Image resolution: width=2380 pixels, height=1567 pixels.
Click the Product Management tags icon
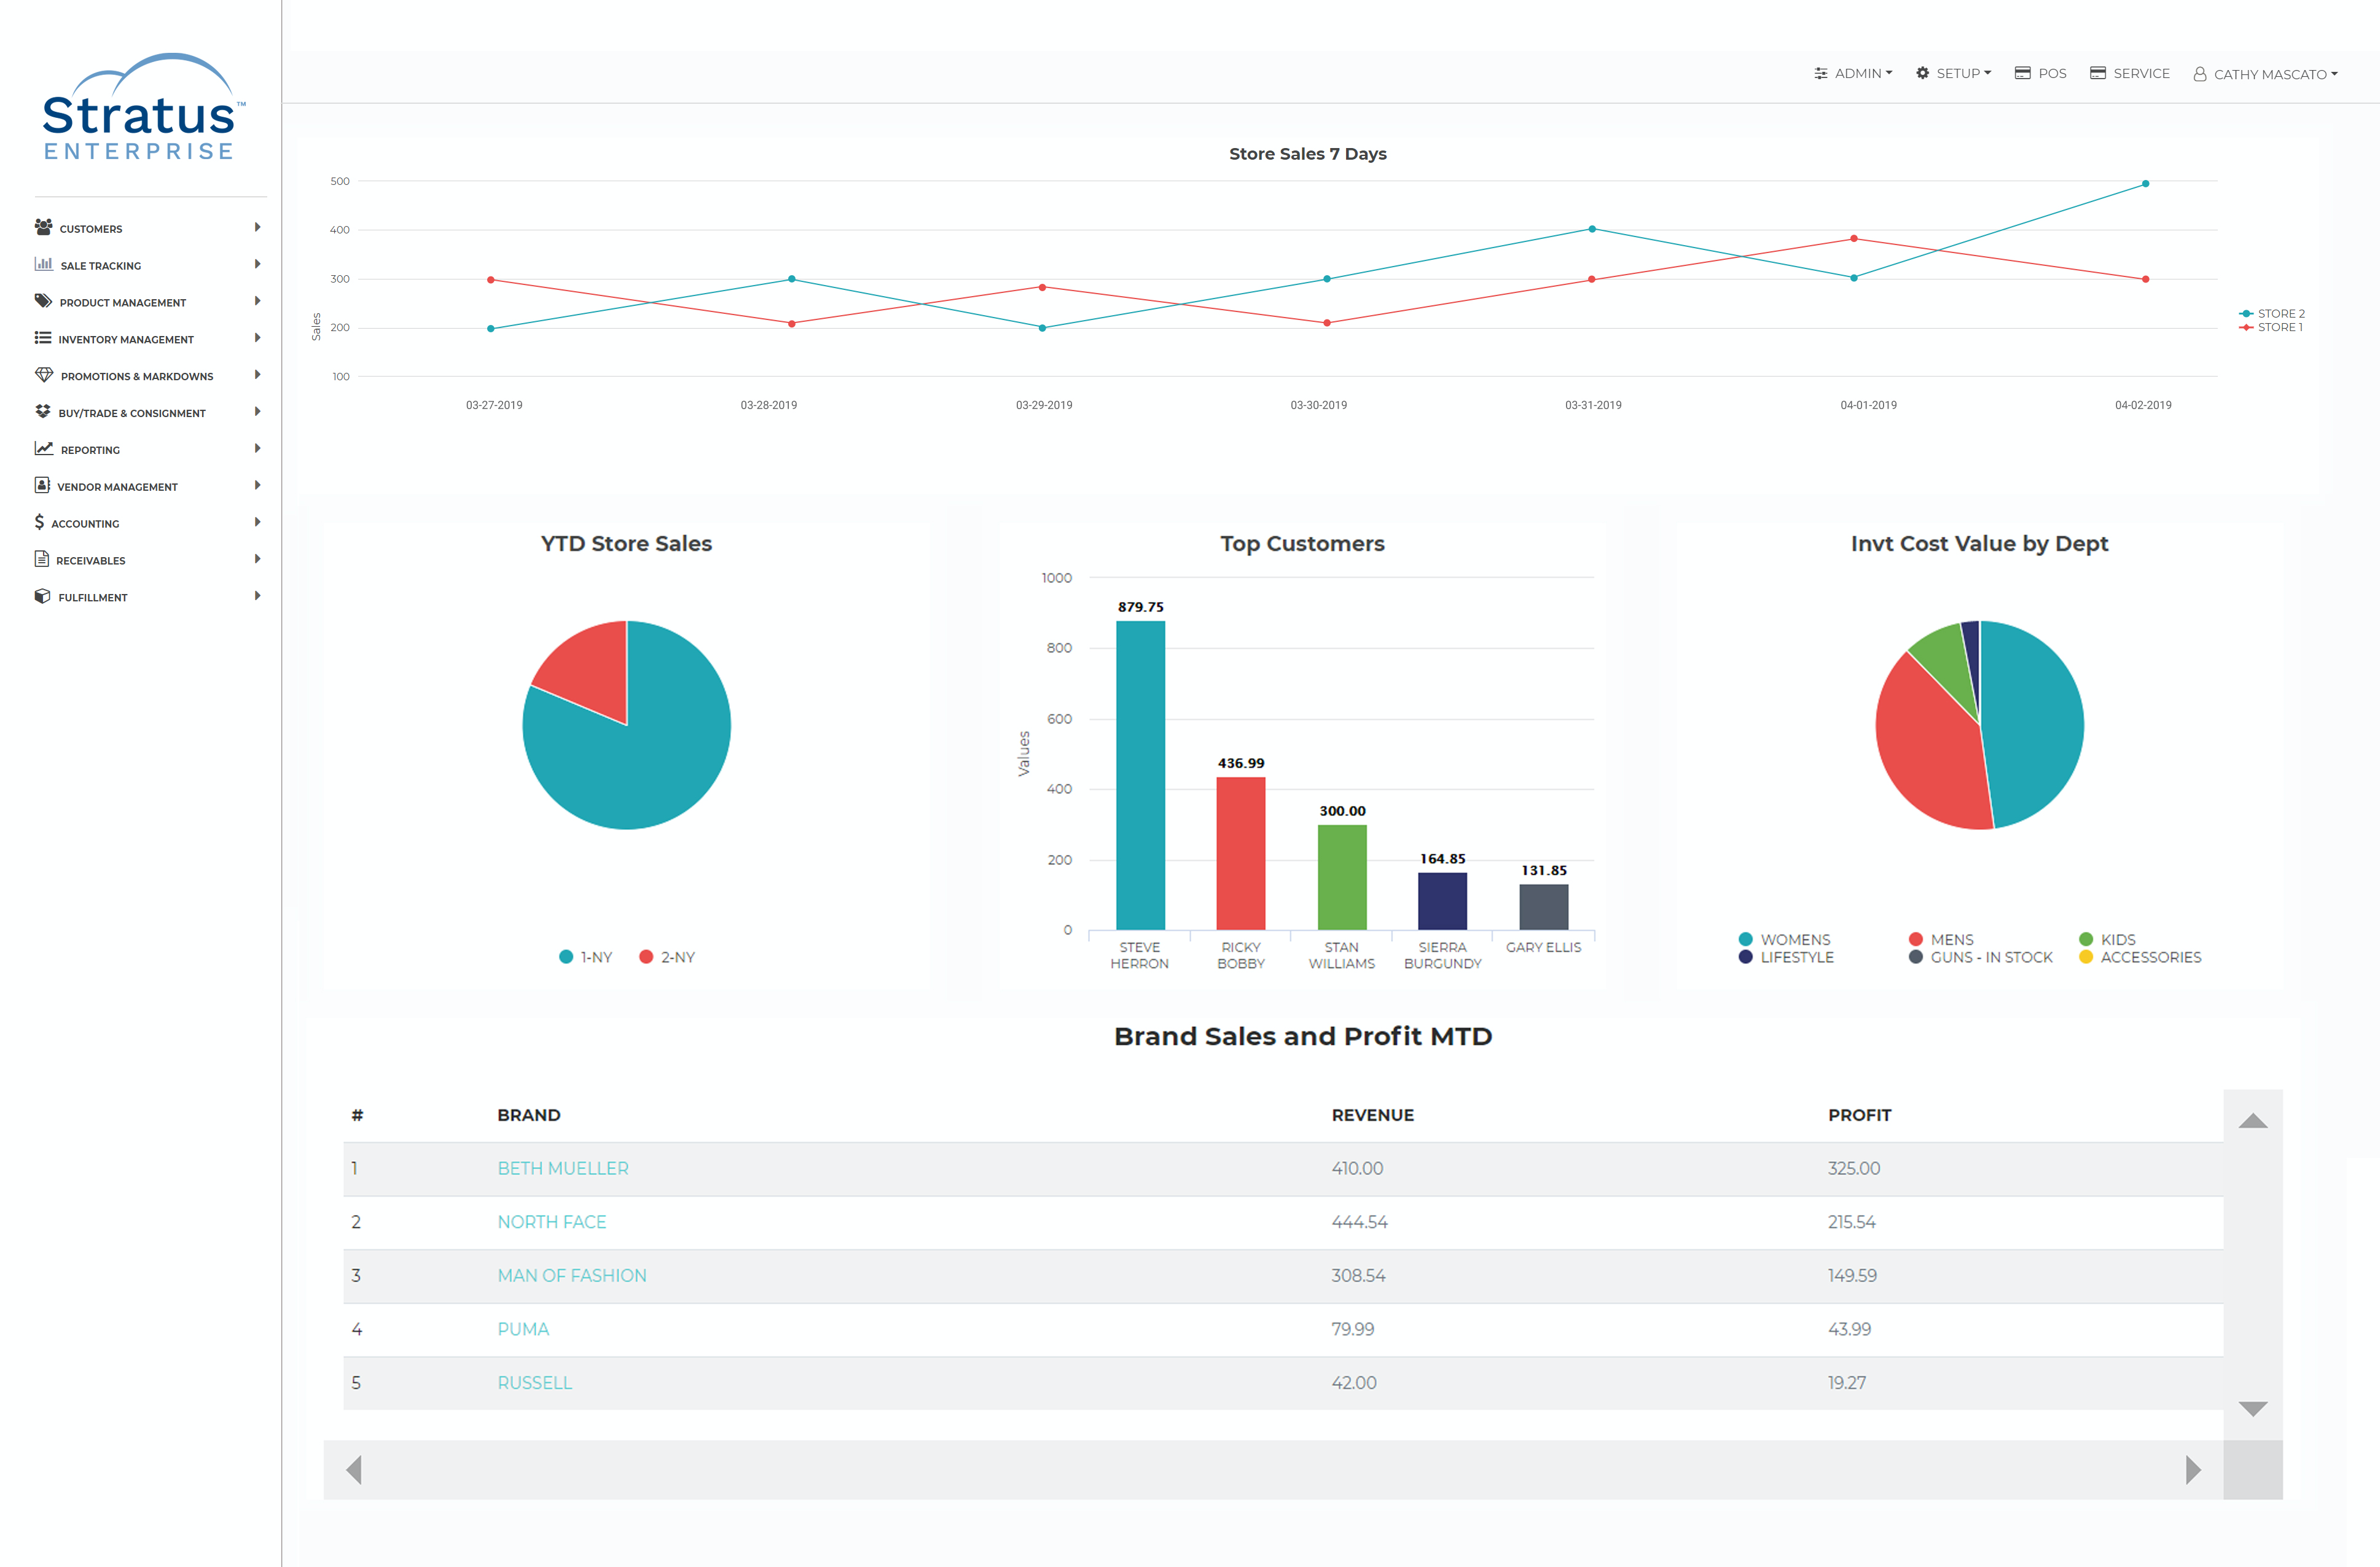pyautogui.click(x=43, y=301)
